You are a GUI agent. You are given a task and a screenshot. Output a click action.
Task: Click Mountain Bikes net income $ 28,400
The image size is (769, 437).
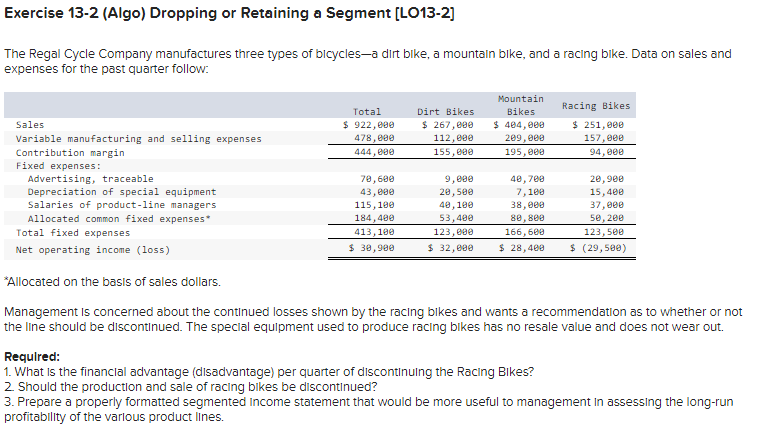pos(522,248)
